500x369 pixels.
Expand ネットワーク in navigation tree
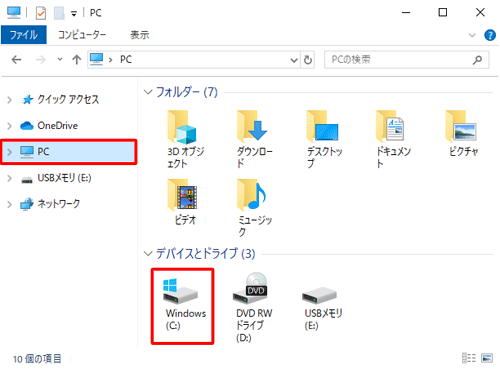pos(9,204)
